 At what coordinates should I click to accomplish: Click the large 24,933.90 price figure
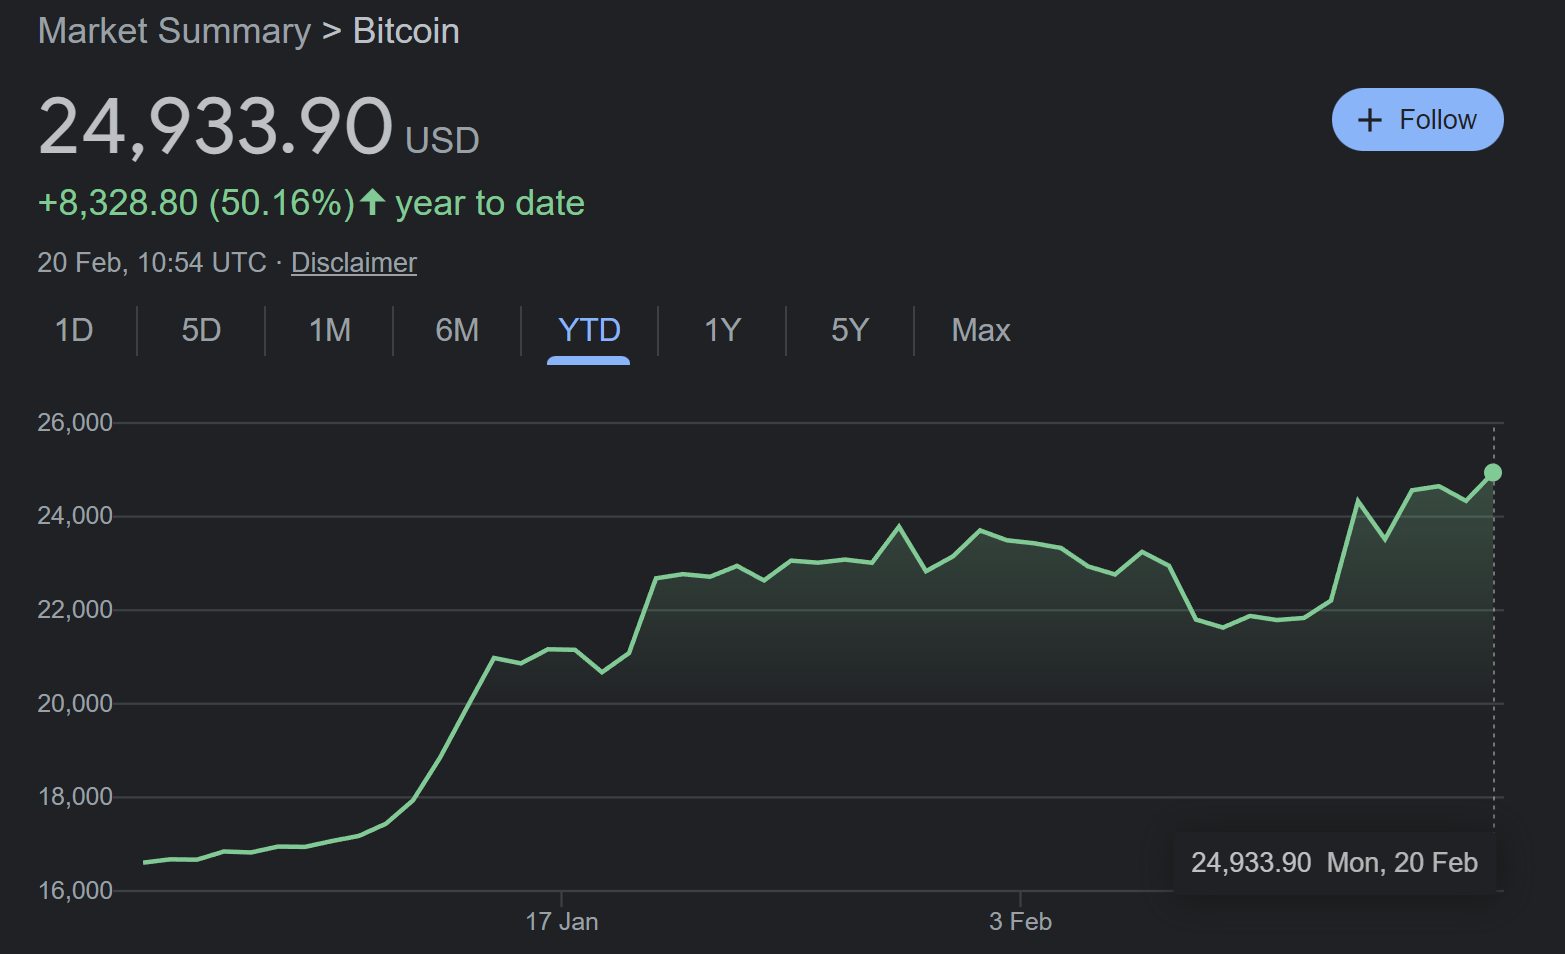tap(215, 126)
